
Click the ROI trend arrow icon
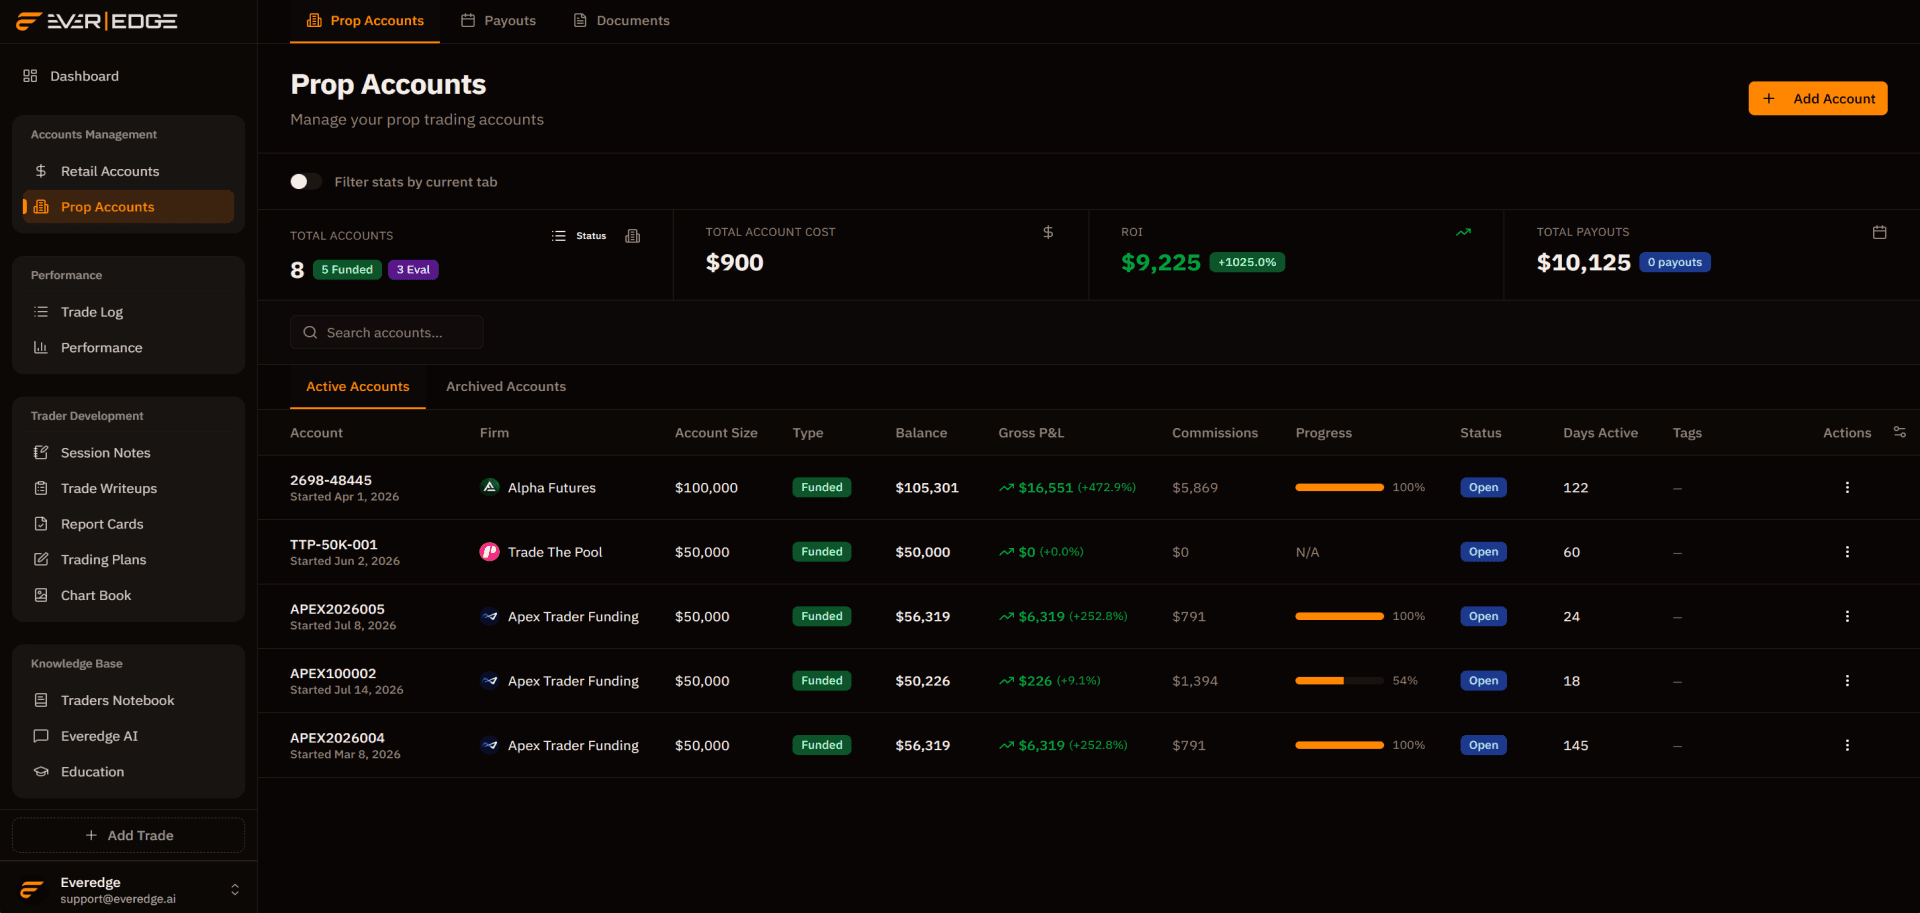click(1463, 232)
